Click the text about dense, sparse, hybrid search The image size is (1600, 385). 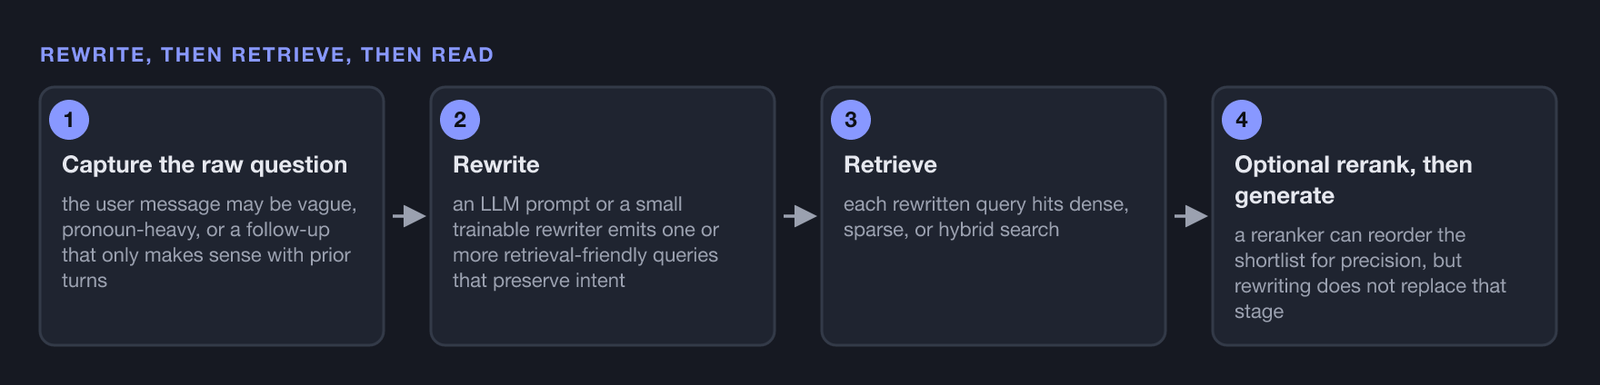(986, 217)
